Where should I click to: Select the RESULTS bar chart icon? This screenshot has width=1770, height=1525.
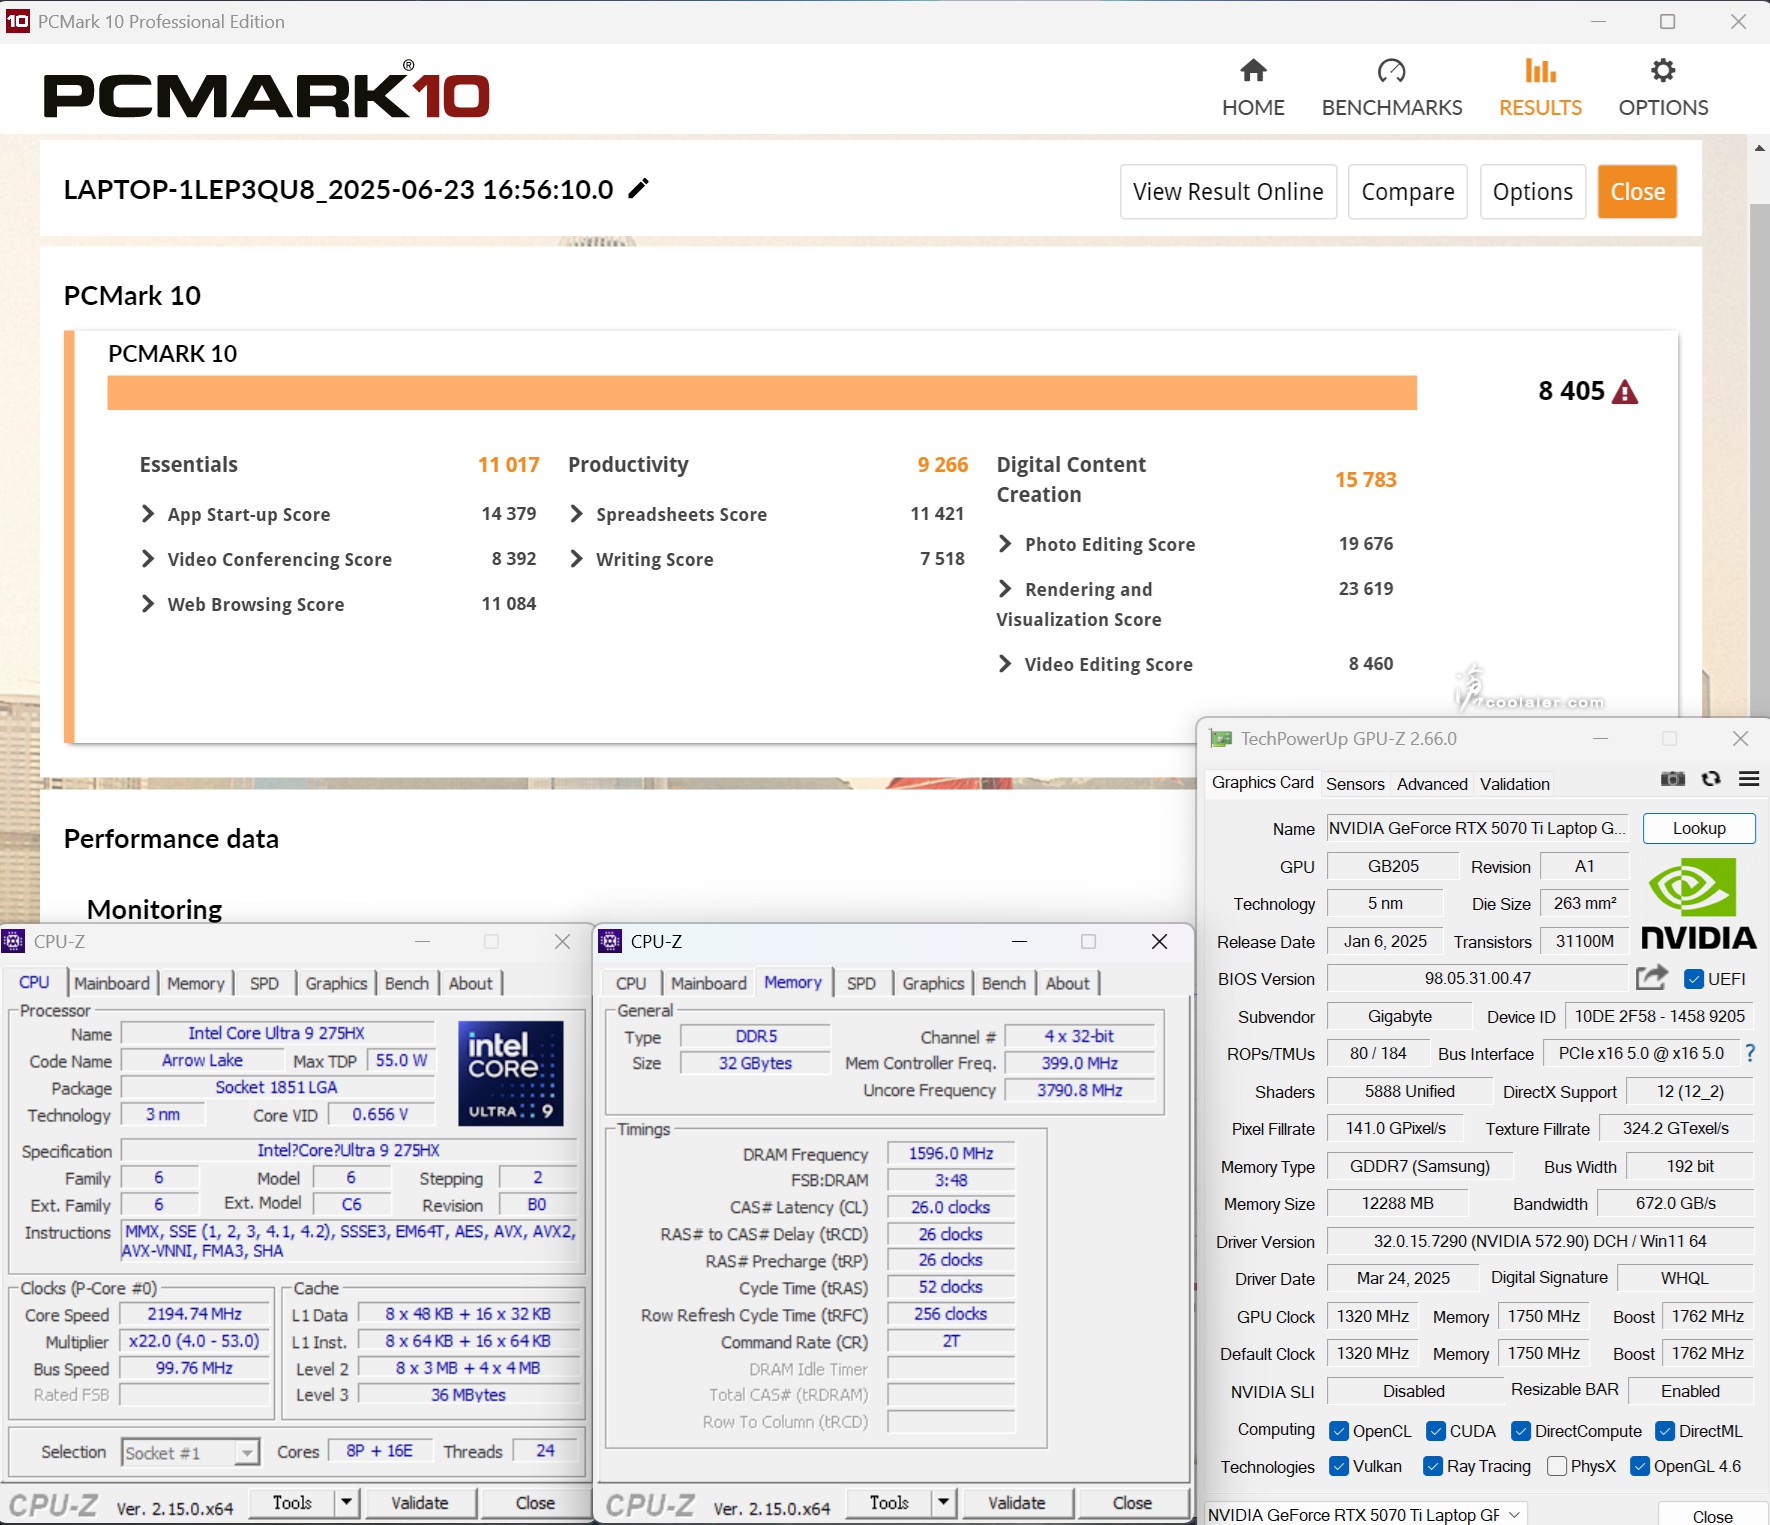pyautogui.click(x=1540, y=71)
